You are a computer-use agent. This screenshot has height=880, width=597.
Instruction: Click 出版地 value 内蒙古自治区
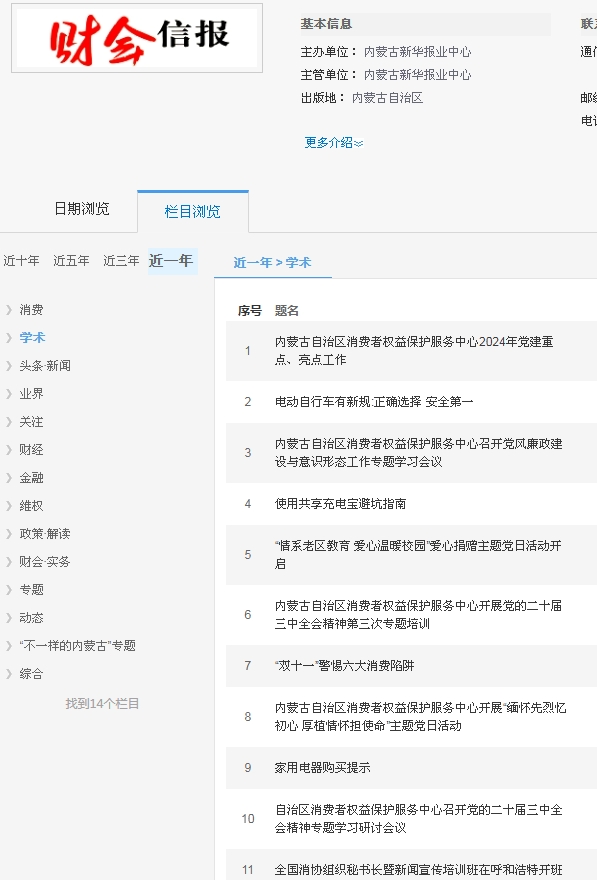pos(387,98)
